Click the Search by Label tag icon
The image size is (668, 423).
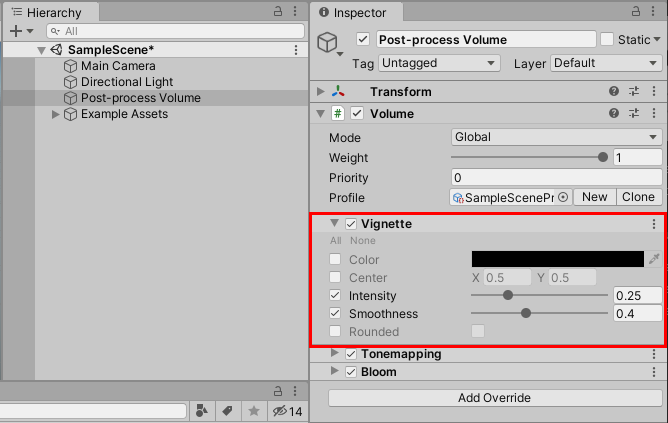227,411
